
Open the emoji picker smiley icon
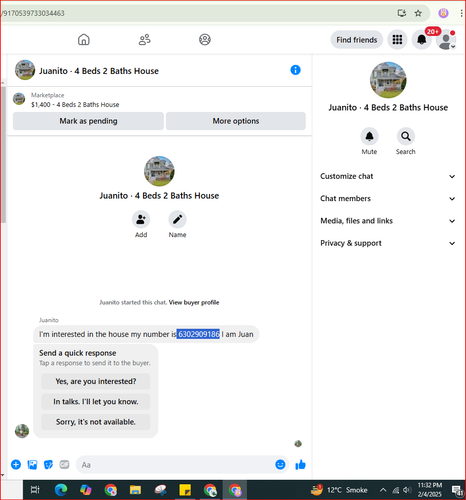point(280,465)
